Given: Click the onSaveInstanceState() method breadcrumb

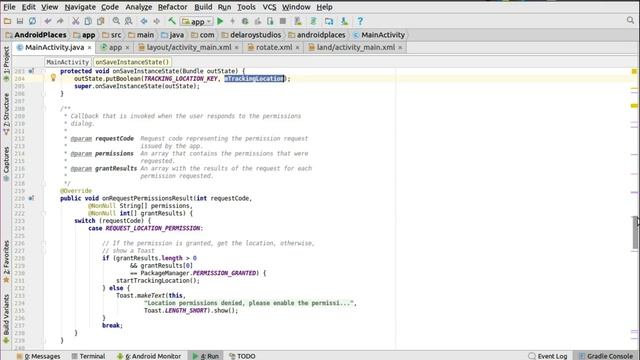Looking at the screenshot, I should pyautogui.click(x=132, y=62).
